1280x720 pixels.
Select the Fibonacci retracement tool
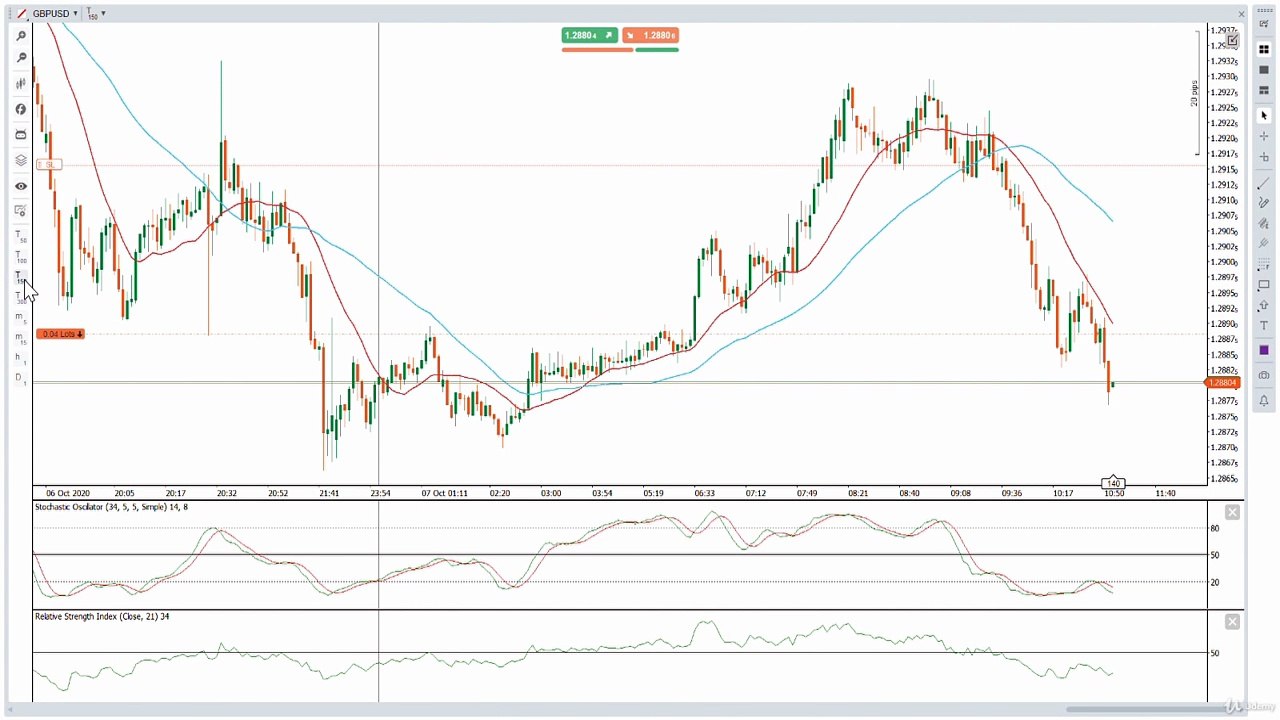click(x=1264, y=265)
